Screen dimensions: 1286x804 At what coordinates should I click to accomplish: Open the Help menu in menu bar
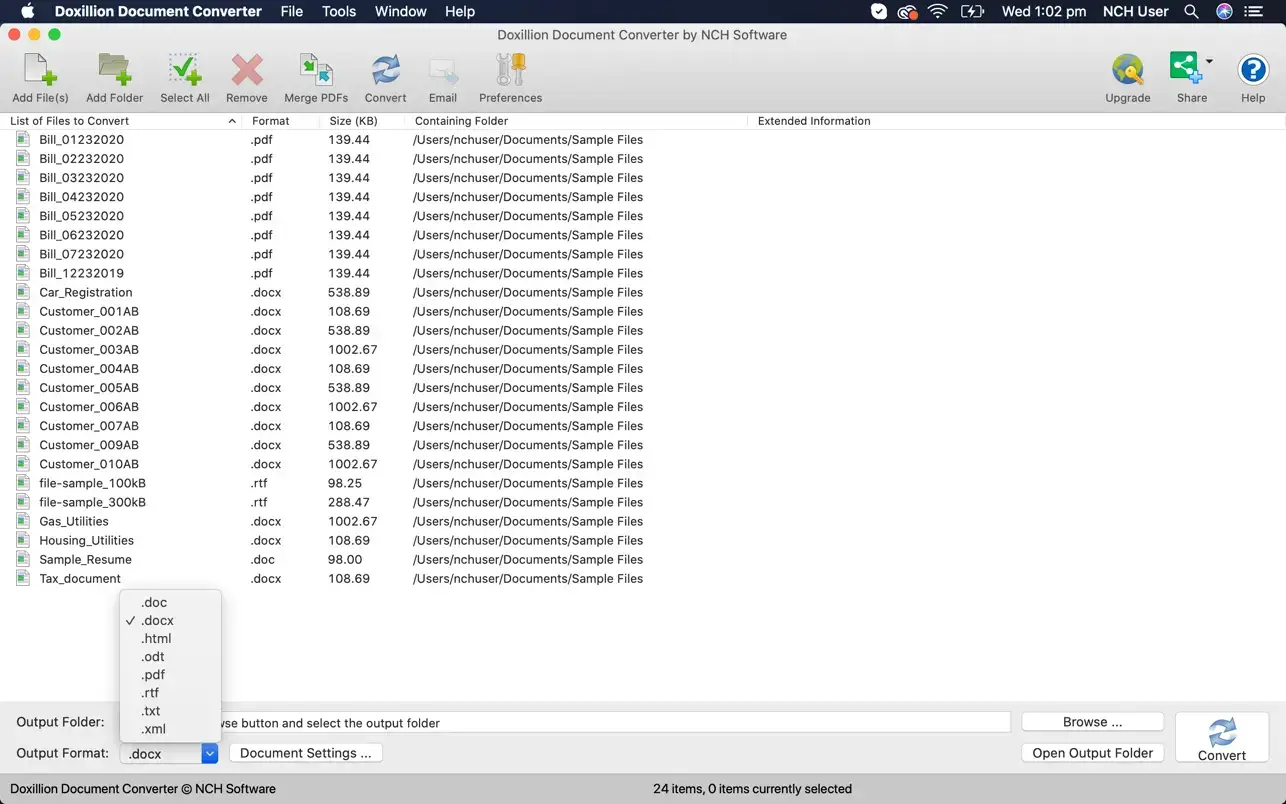(x=460, y=12)
